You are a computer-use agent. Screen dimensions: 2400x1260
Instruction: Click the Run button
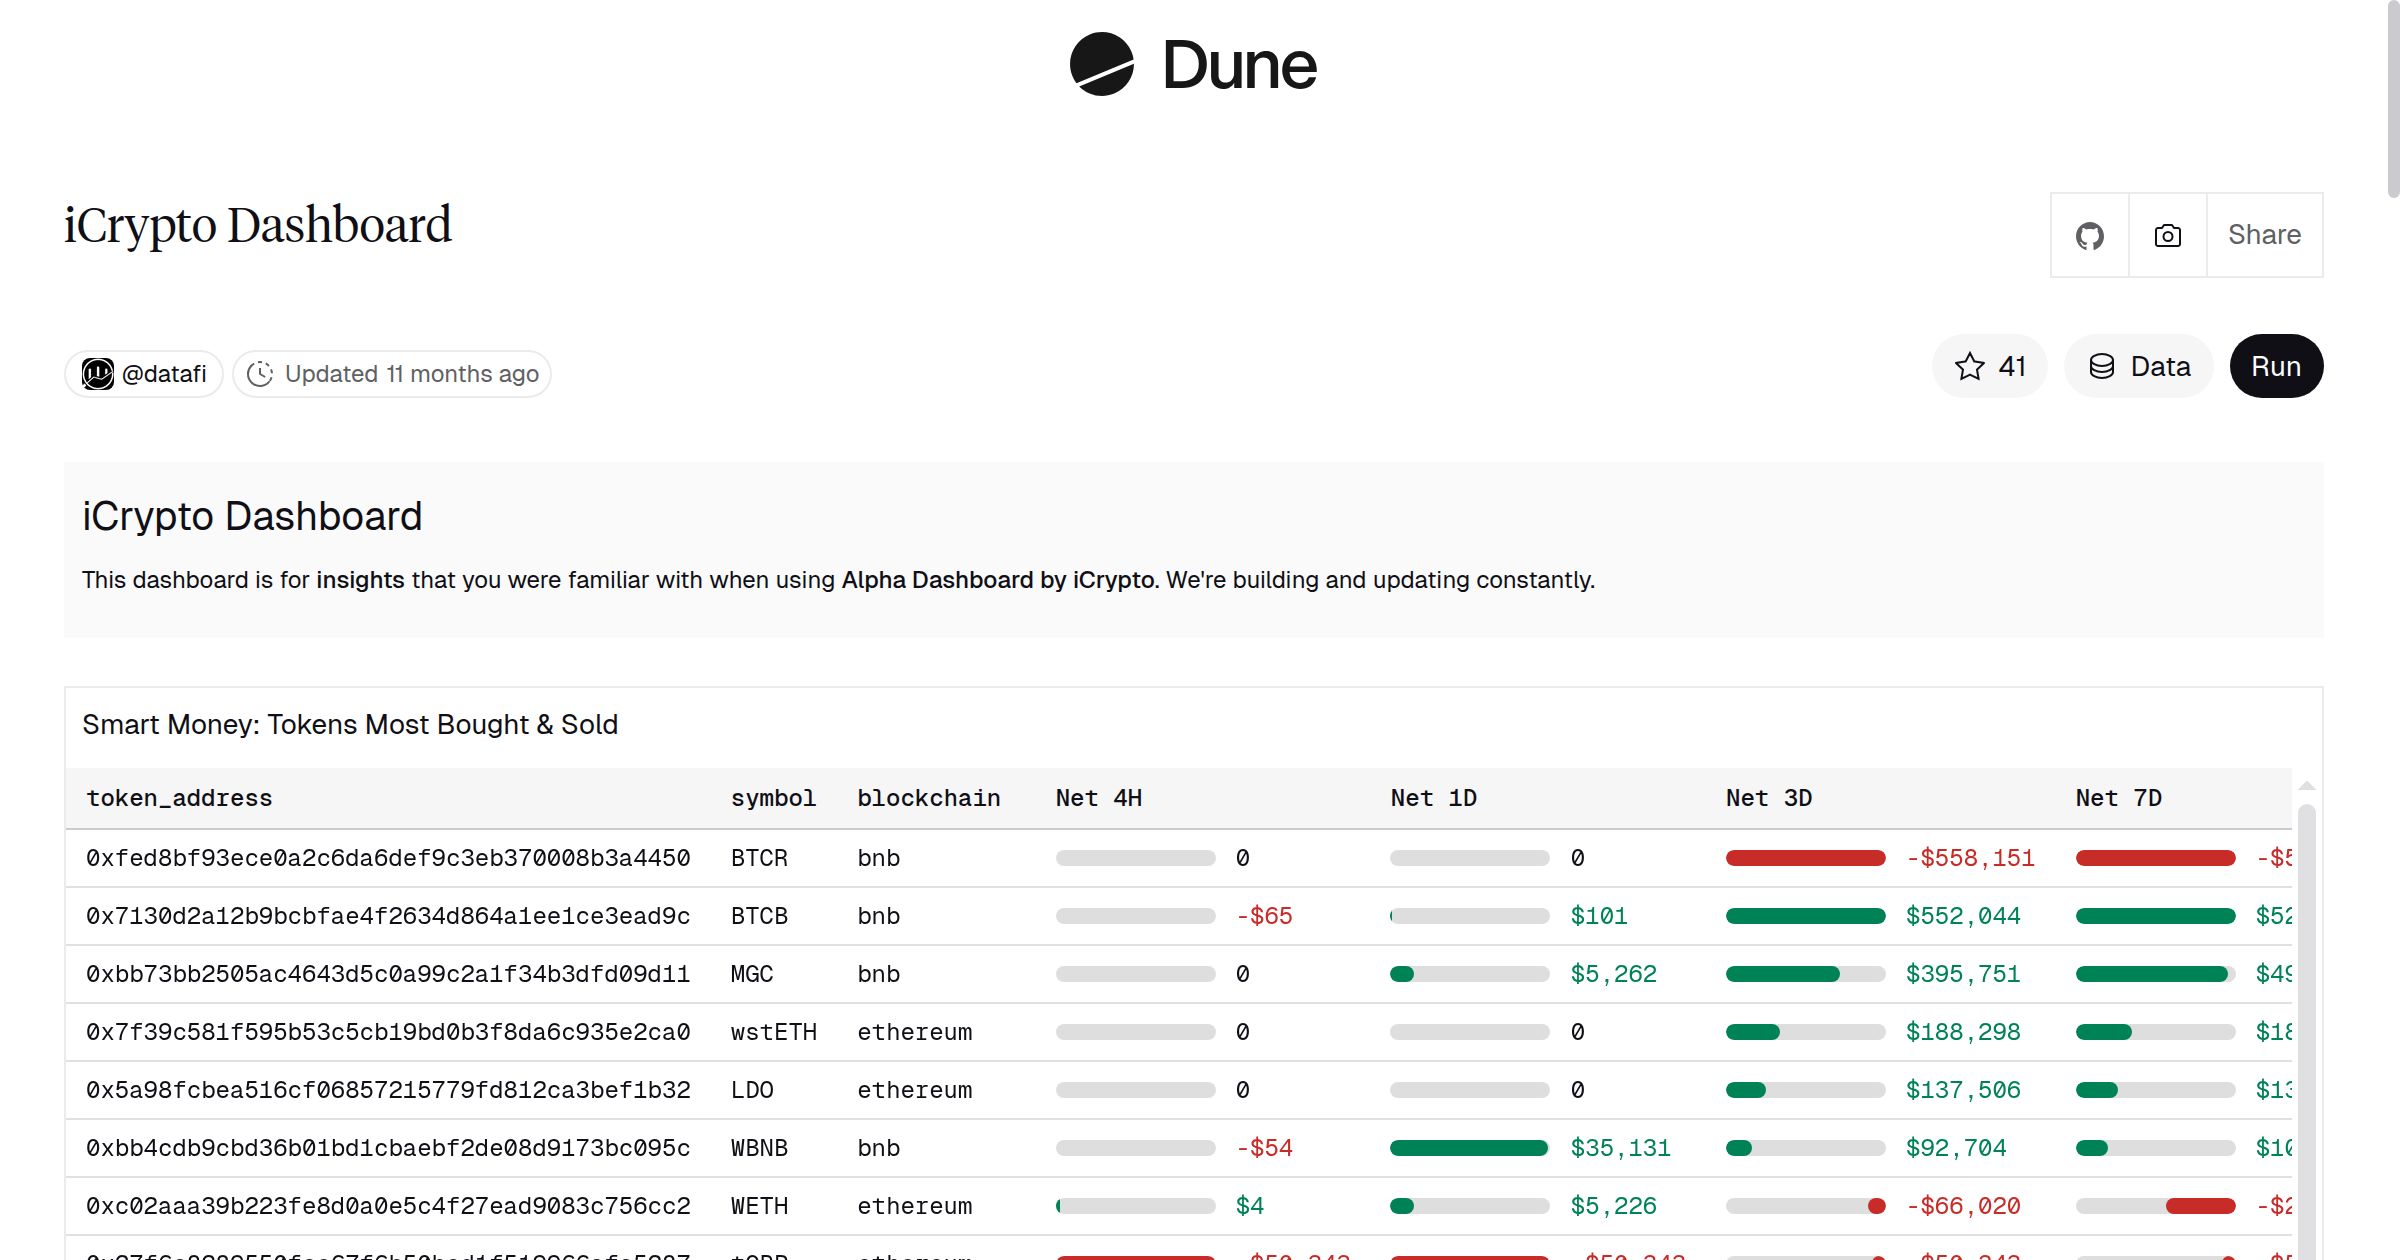pos(2276,366)
